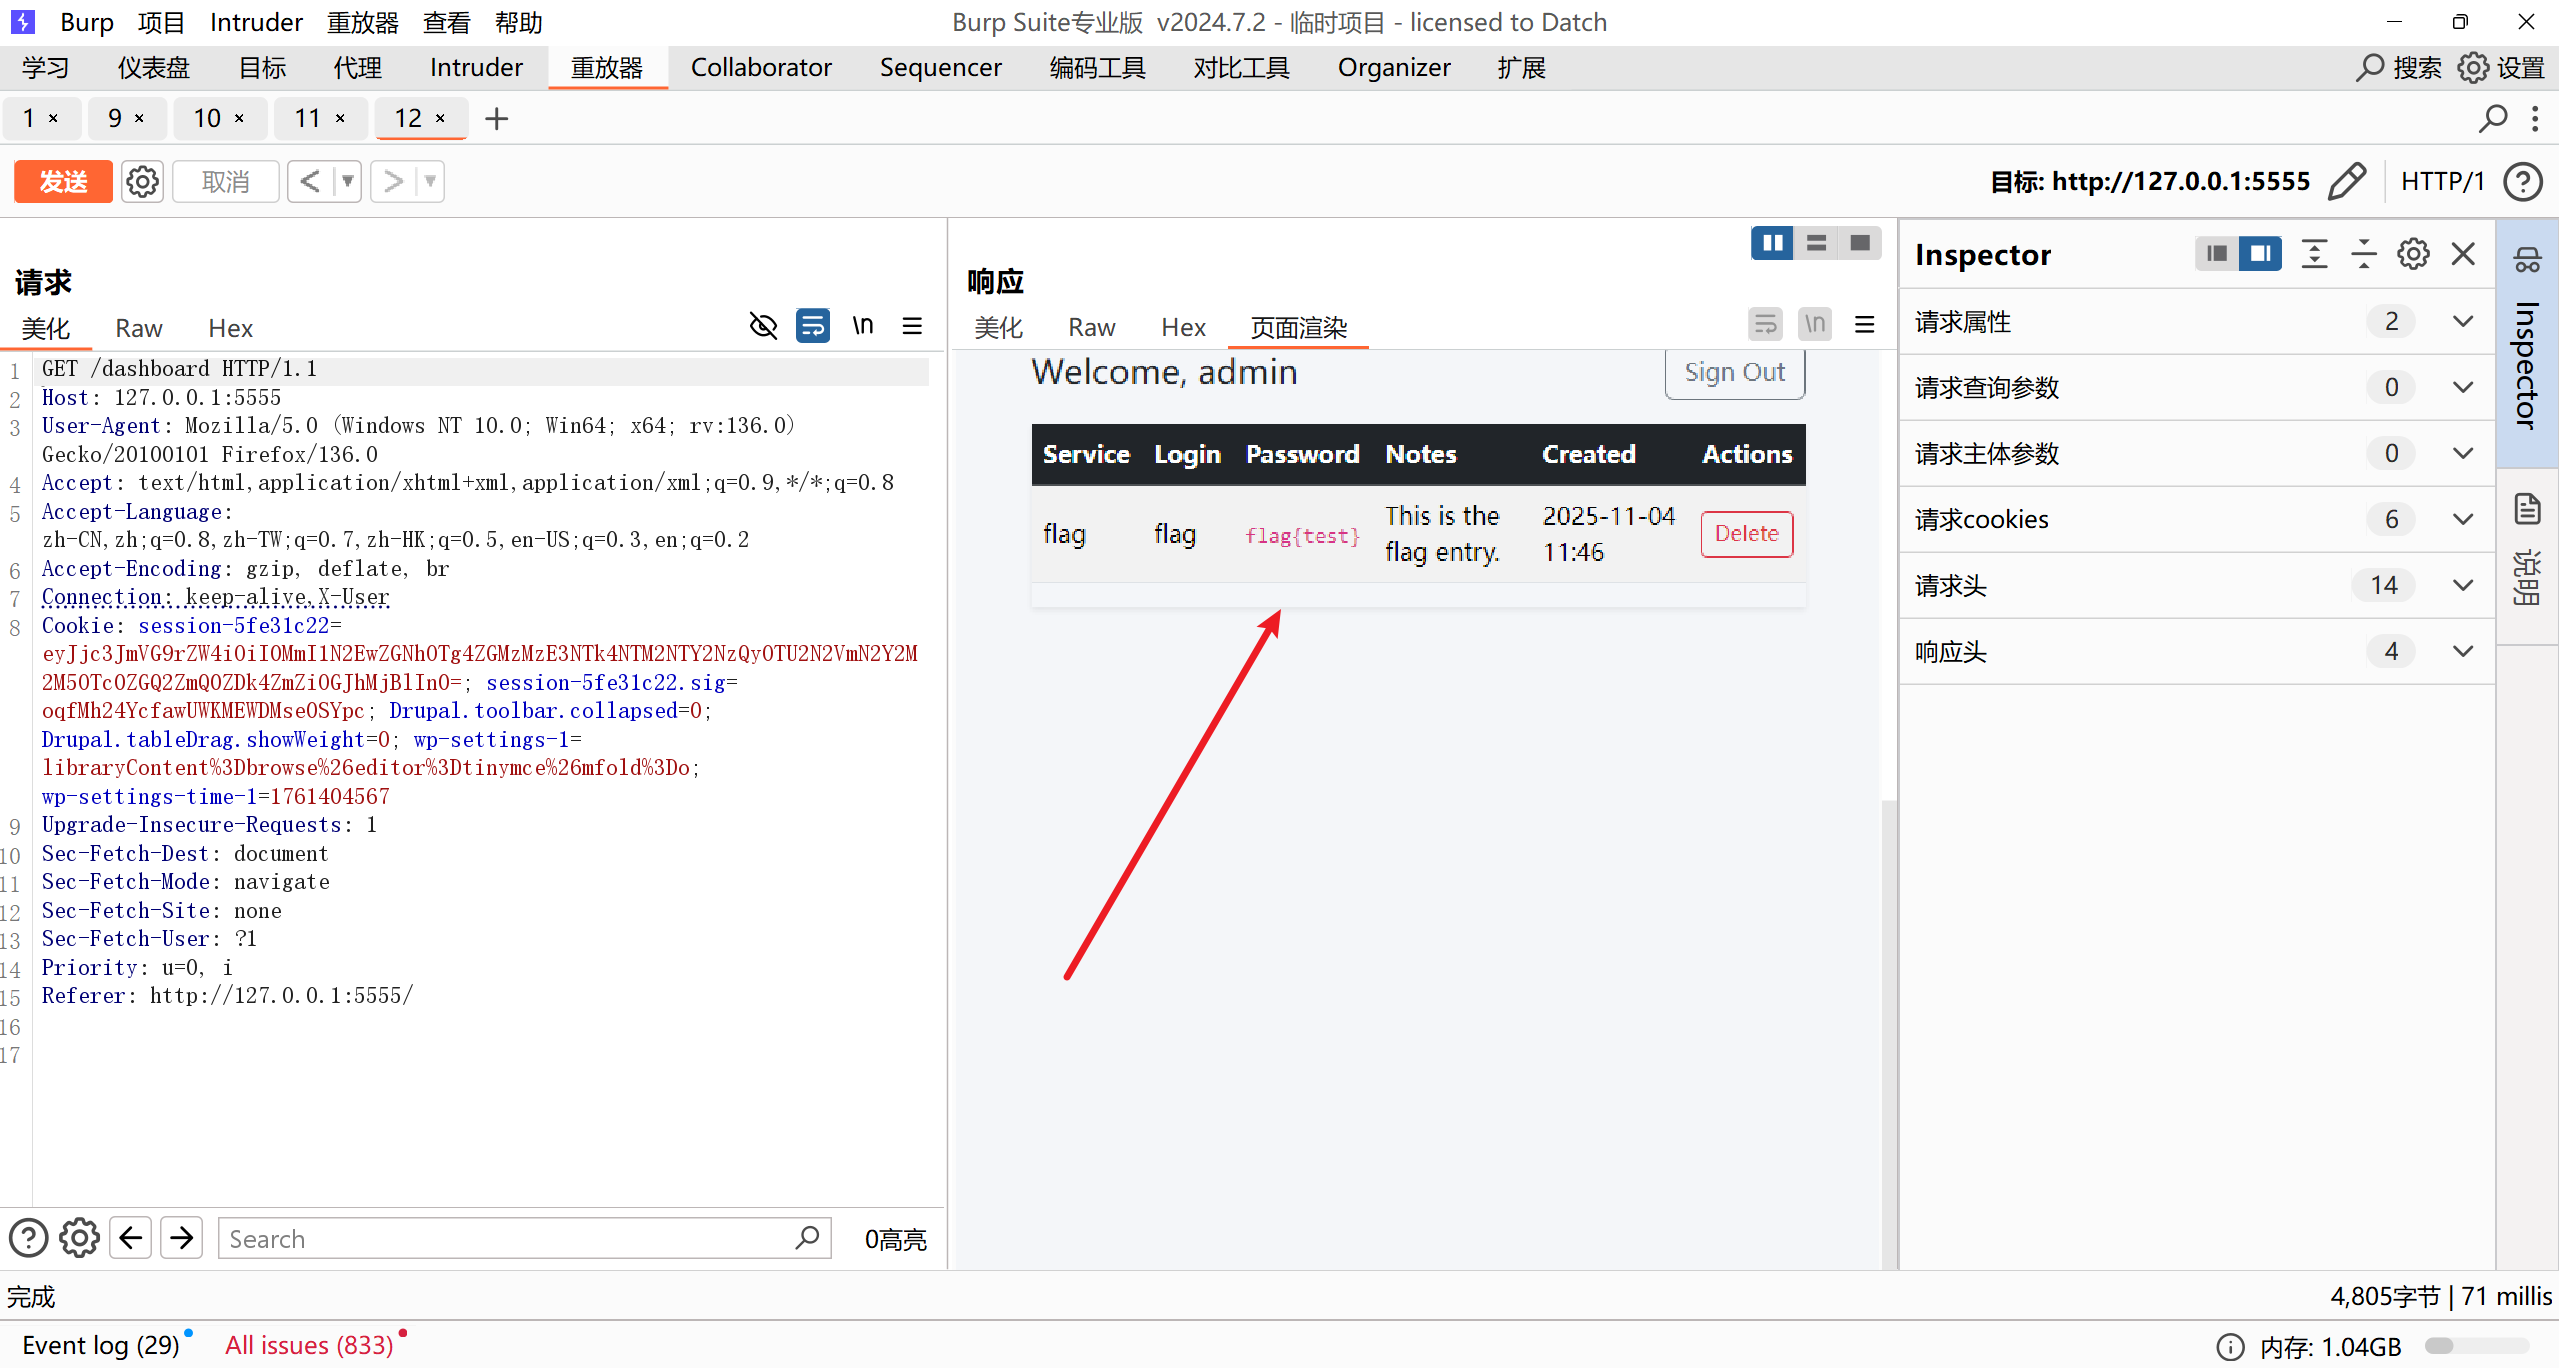Open the help question mark icon
2560x1368 pixels.
pyautogui.click(x=2523, y=182)
